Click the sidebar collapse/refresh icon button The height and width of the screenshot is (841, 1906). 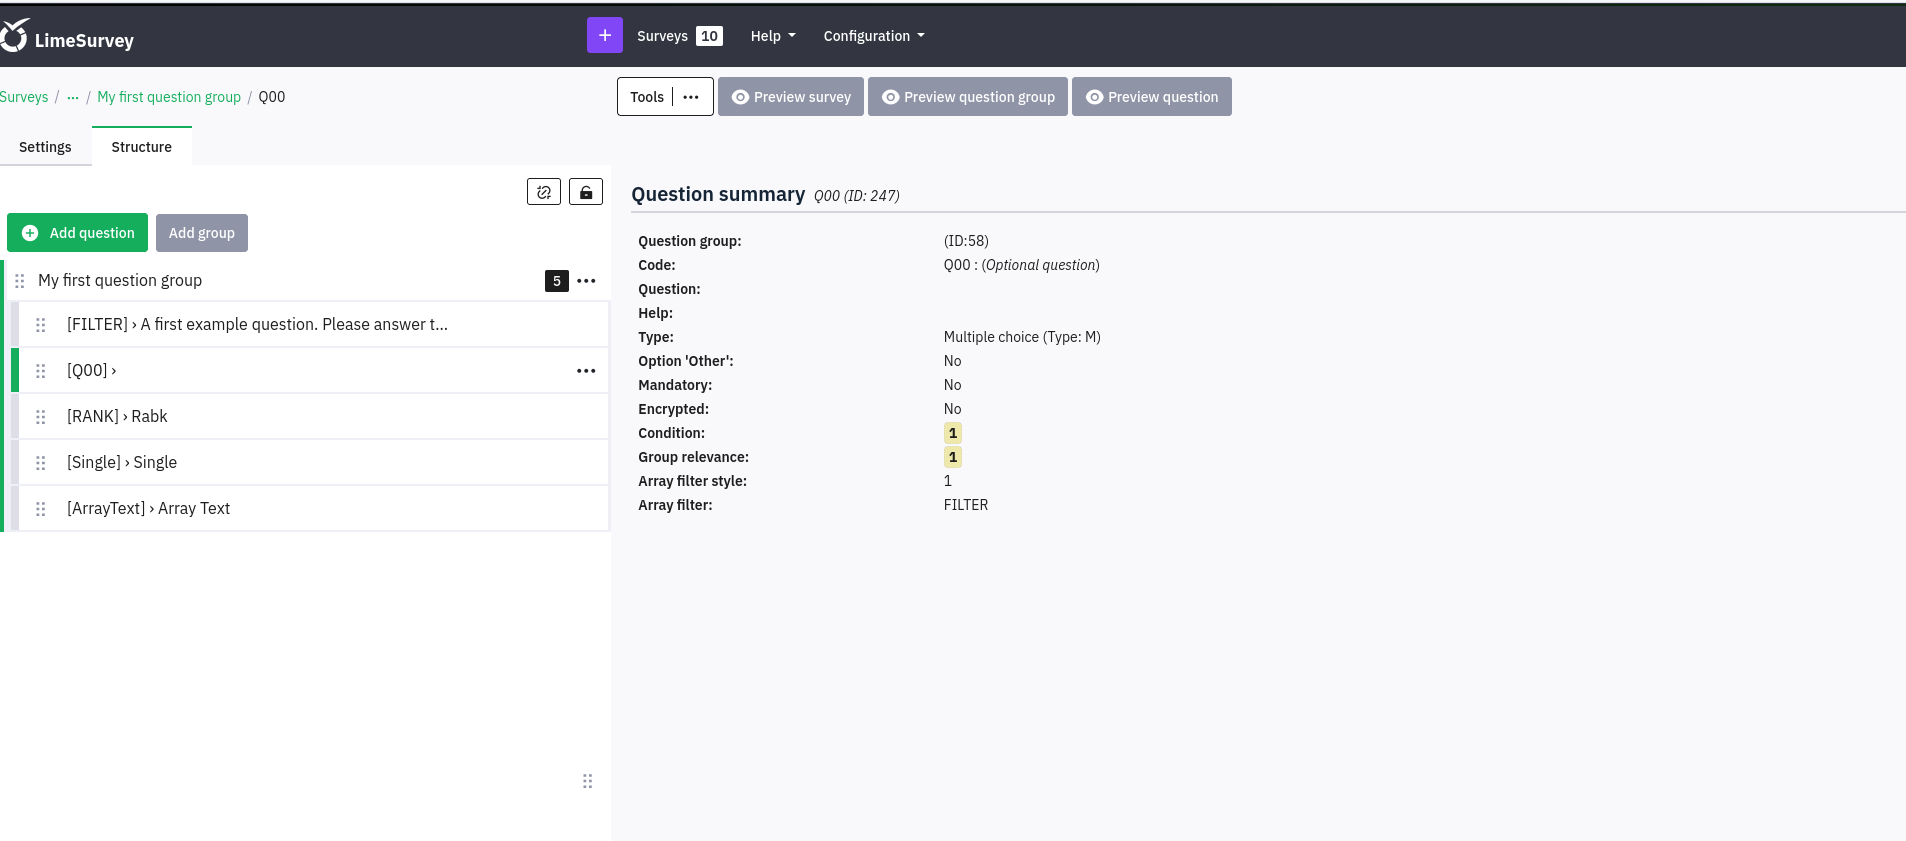tap(543, 192)
